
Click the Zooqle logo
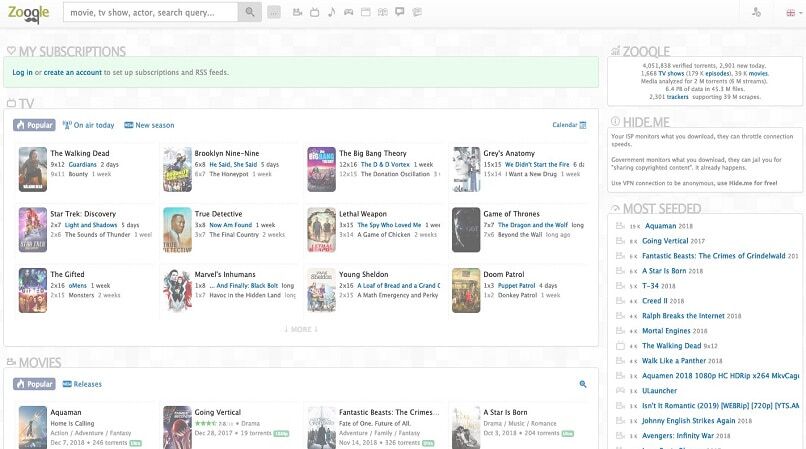tap(29, 13)
